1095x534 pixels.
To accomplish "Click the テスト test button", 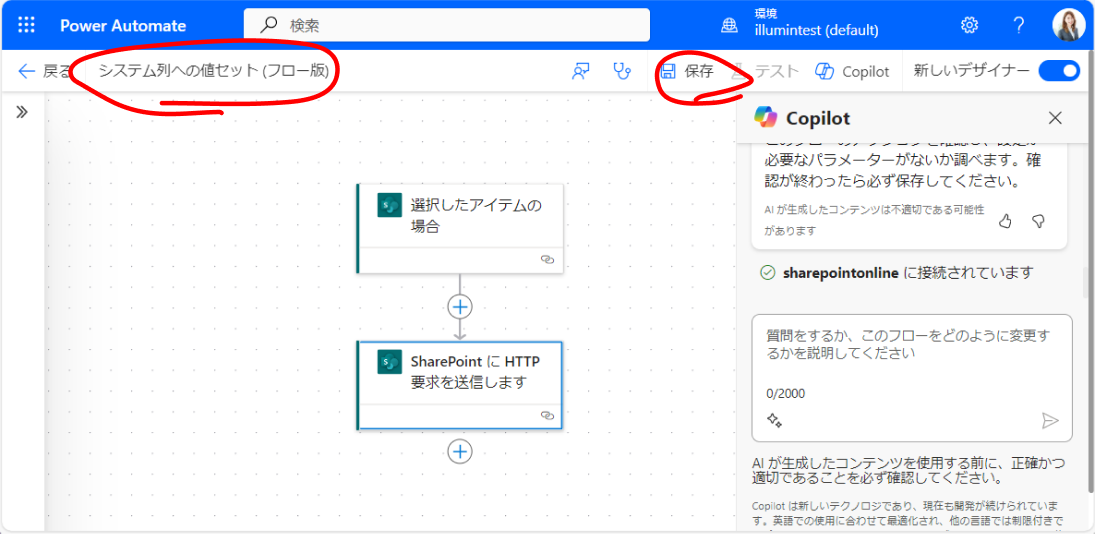I will tap(765, 71).
